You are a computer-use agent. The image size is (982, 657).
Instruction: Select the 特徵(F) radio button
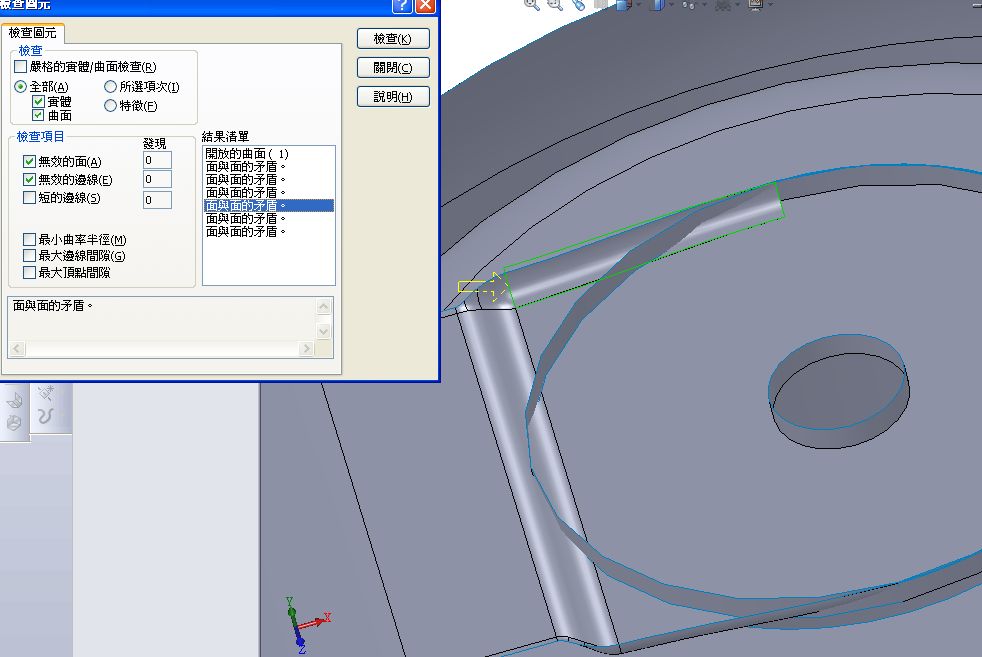[x=110, y=106]
